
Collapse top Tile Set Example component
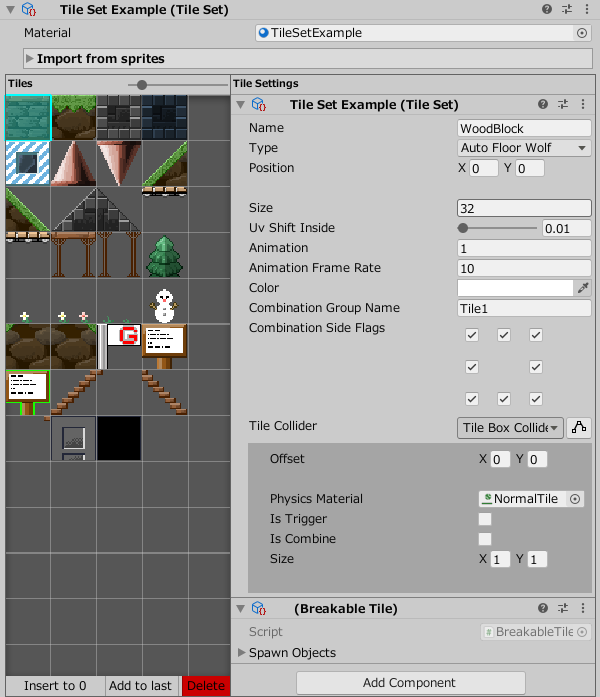tap(11, 9)
